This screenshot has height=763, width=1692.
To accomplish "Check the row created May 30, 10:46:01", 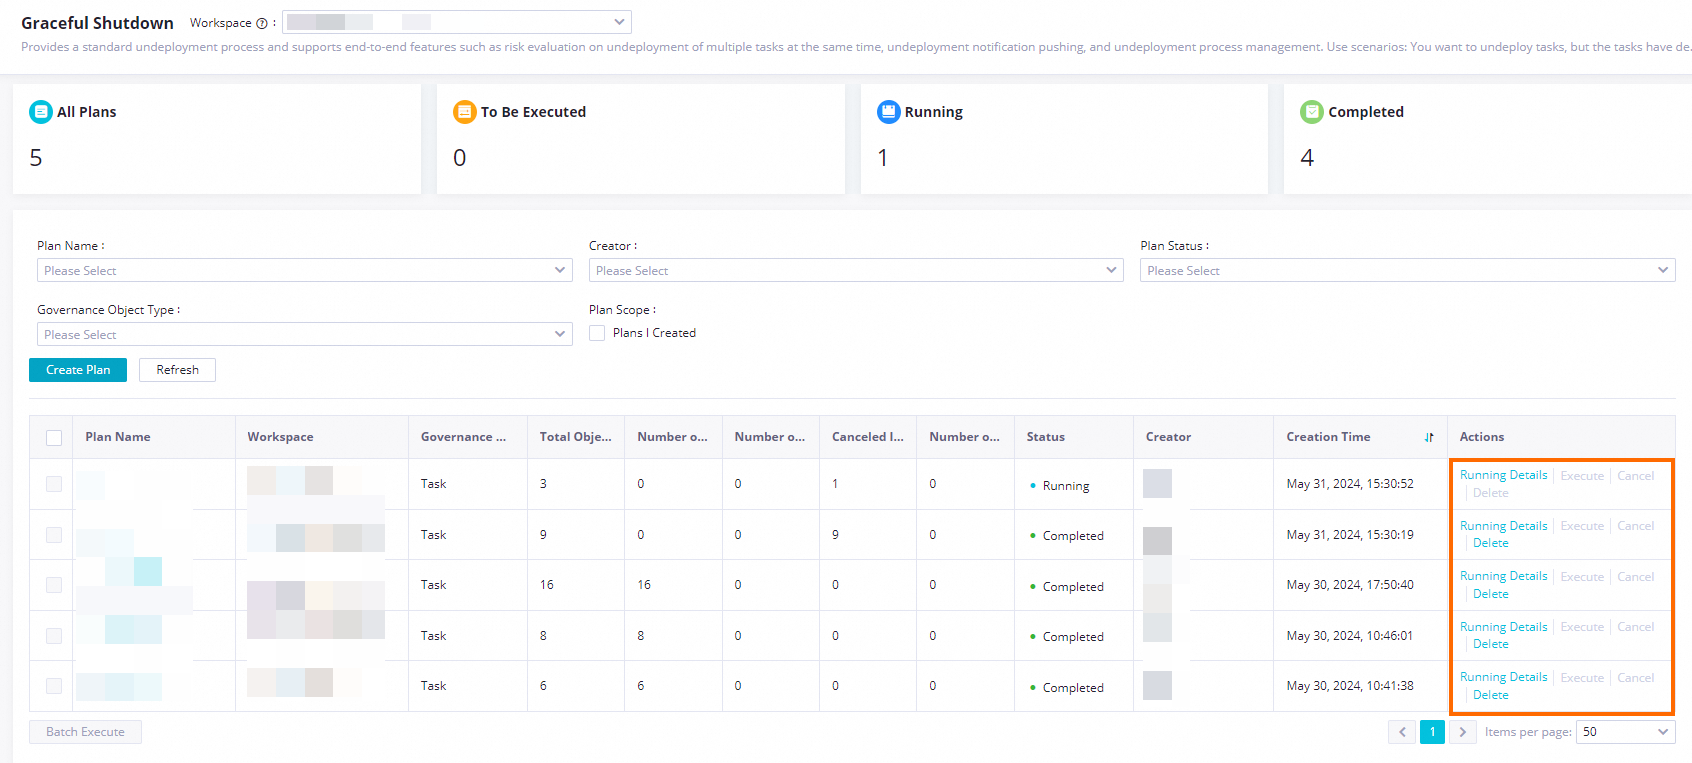I will point(54,636).
